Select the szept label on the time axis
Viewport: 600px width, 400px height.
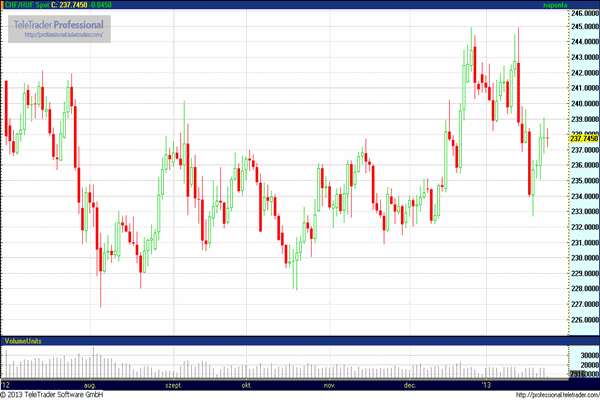pyautogui.click(x=174, y=384)
